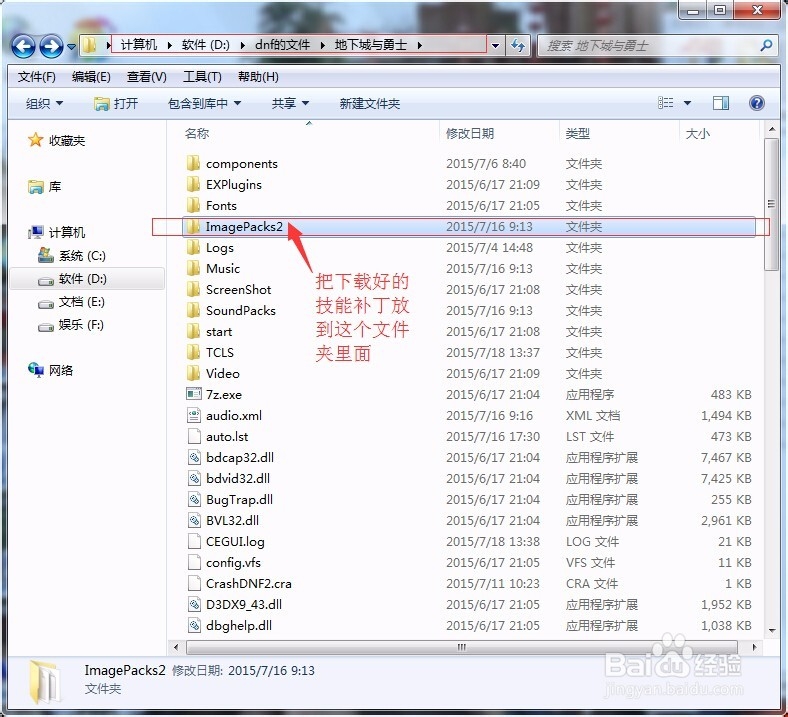
Task: Select the EXPlugins folder icon
Action: pyautogui.click(x=193, y=184)
